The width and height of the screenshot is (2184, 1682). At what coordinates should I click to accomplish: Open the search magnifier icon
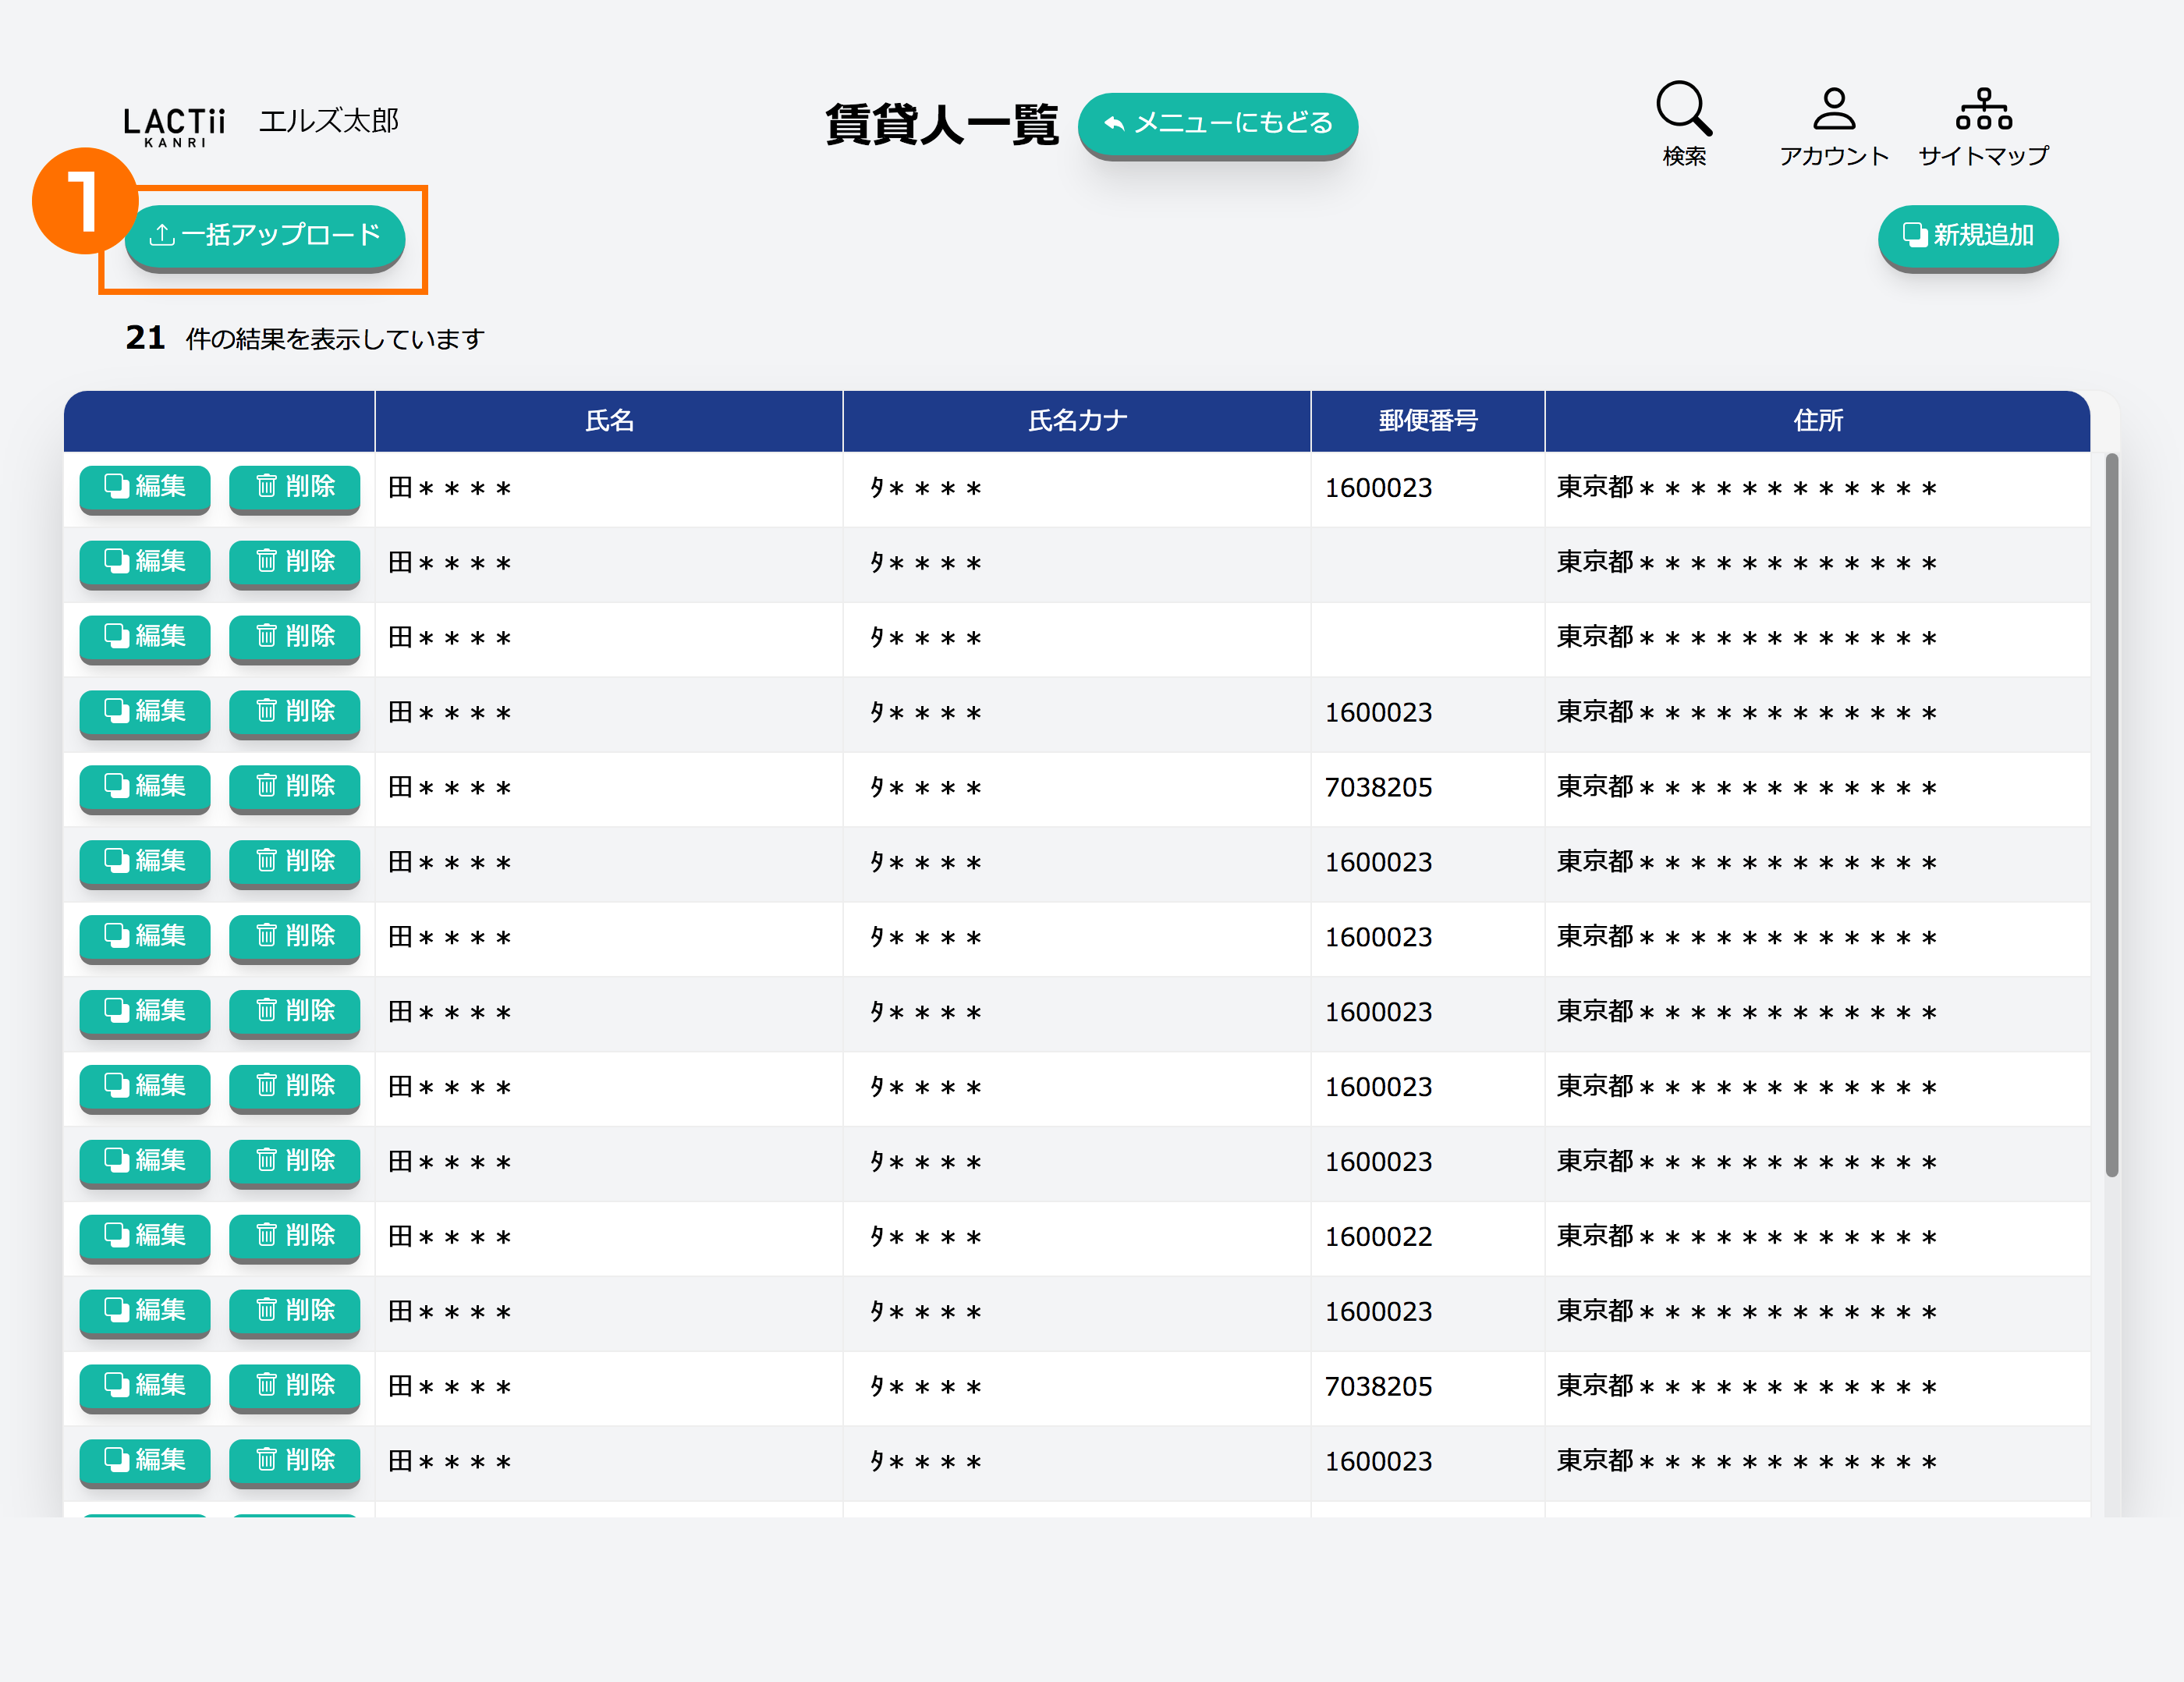[1684, 109]
